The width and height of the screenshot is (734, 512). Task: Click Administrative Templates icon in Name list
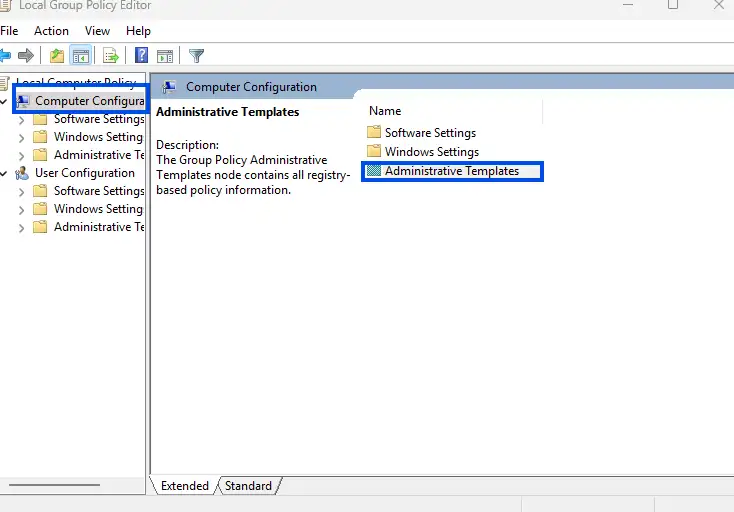click(374, 171)
